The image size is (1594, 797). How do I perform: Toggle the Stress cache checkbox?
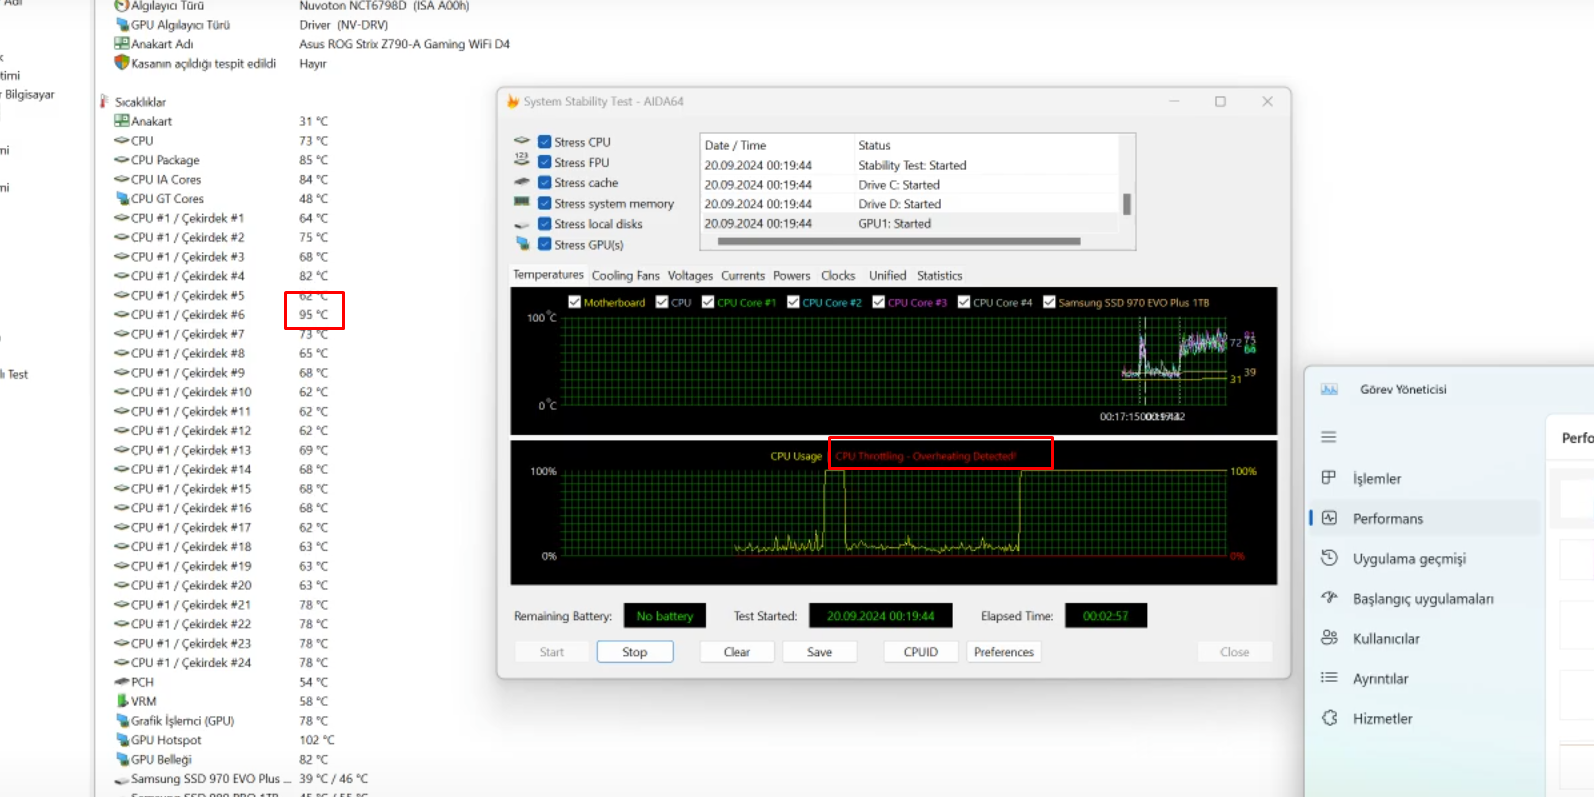point(545,183)
